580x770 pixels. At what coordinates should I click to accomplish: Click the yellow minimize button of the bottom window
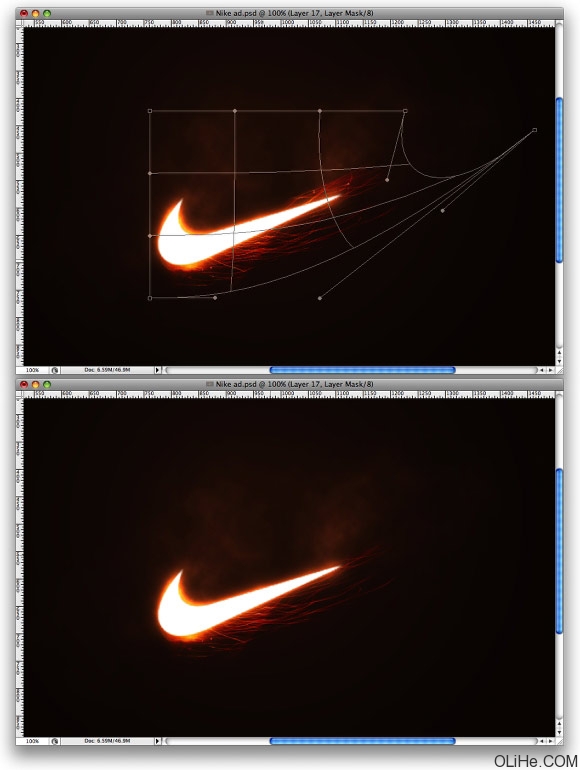pos(35,385)
